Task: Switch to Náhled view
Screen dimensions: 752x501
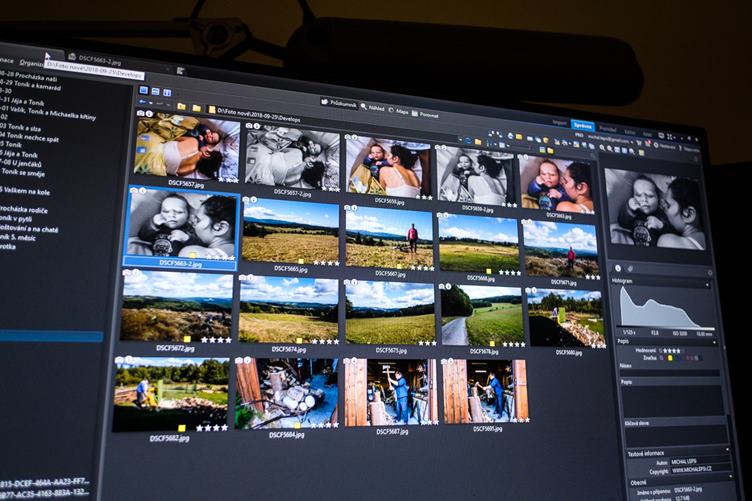Action: [373, 107]
